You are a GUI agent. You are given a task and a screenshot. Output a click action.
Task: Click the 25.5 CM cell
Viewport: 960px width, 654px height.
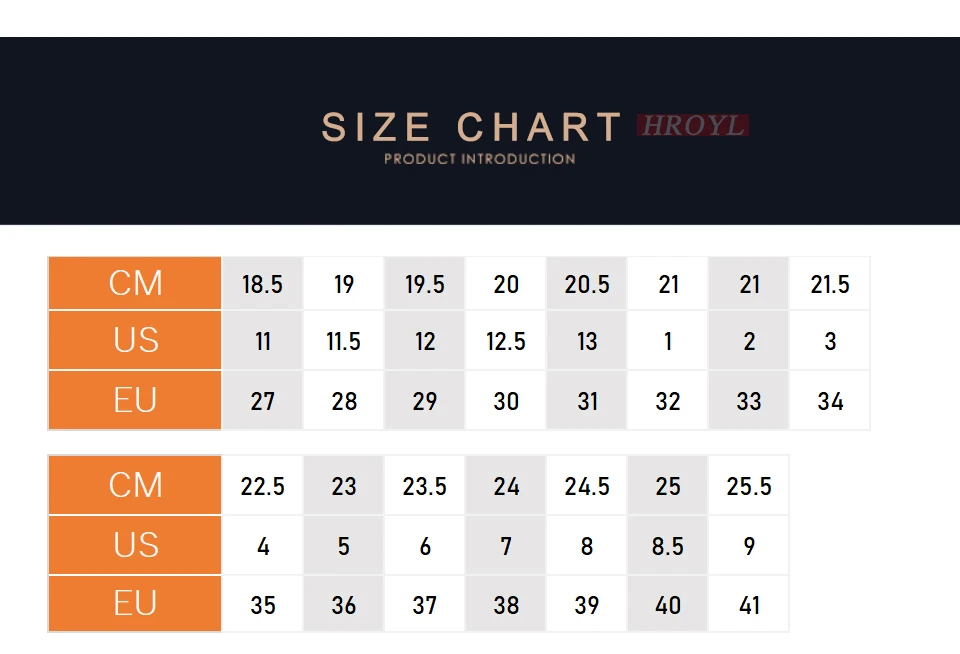tap(749, 486)
